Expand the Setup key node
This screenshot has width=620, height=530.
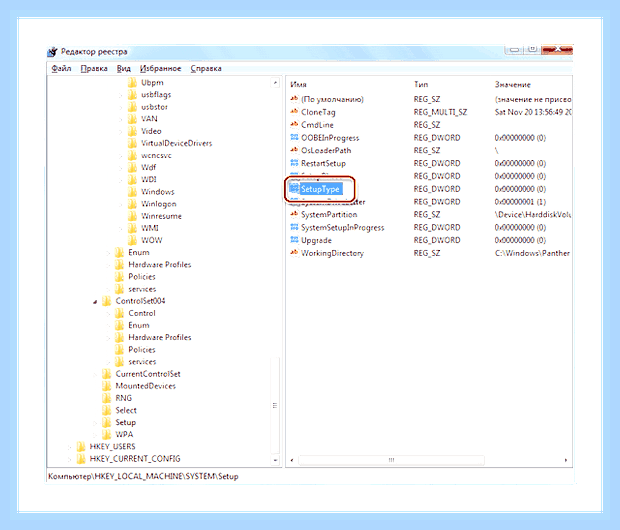click(95, 423)
